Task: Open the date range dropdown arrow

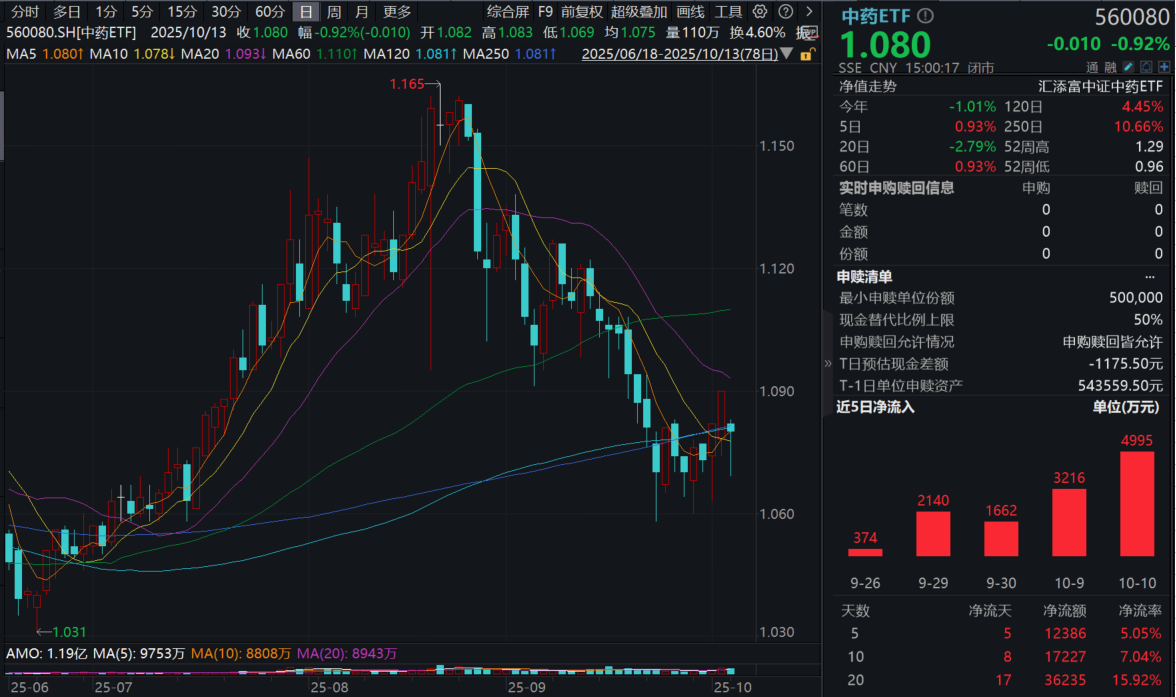Action: (x=786, y=55)
